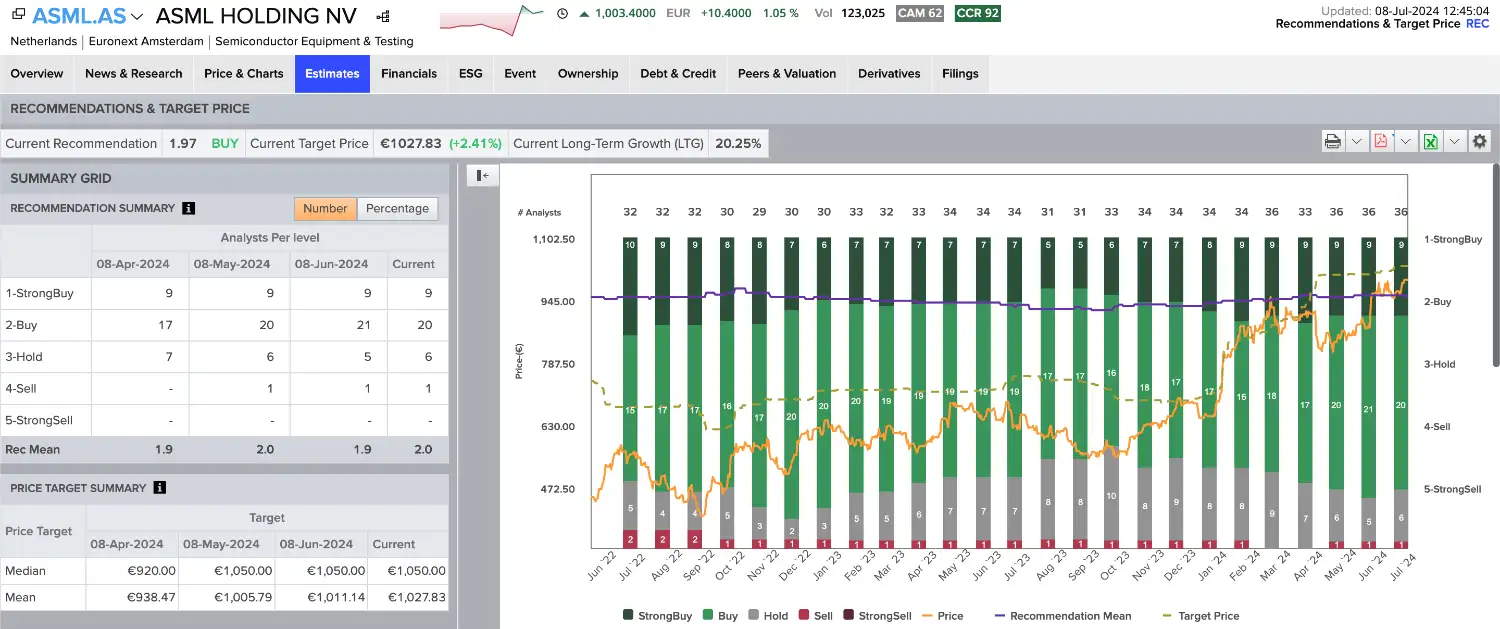The image size is (1500, 629).
Task: Click the Vol 123,025 volume figure
Action: click(x=850, y=13)
